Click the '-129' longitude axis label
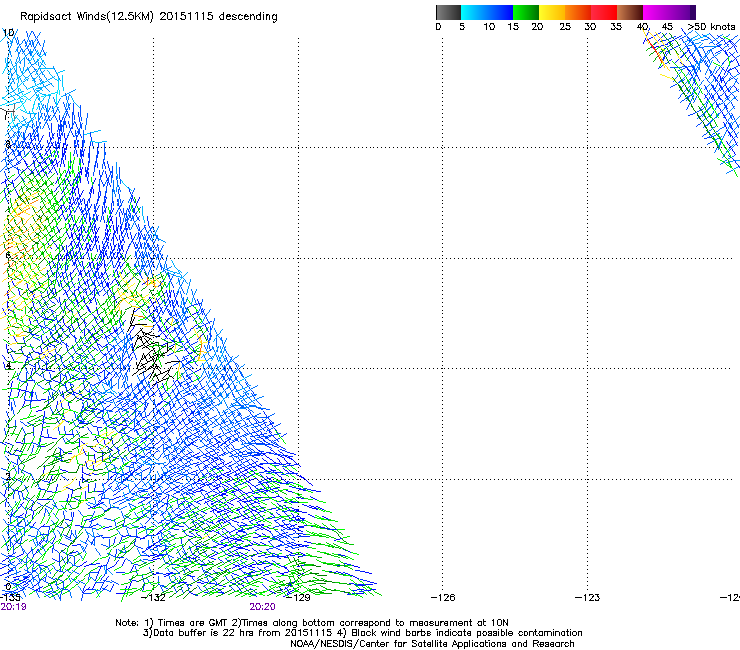 coord(298,598)
